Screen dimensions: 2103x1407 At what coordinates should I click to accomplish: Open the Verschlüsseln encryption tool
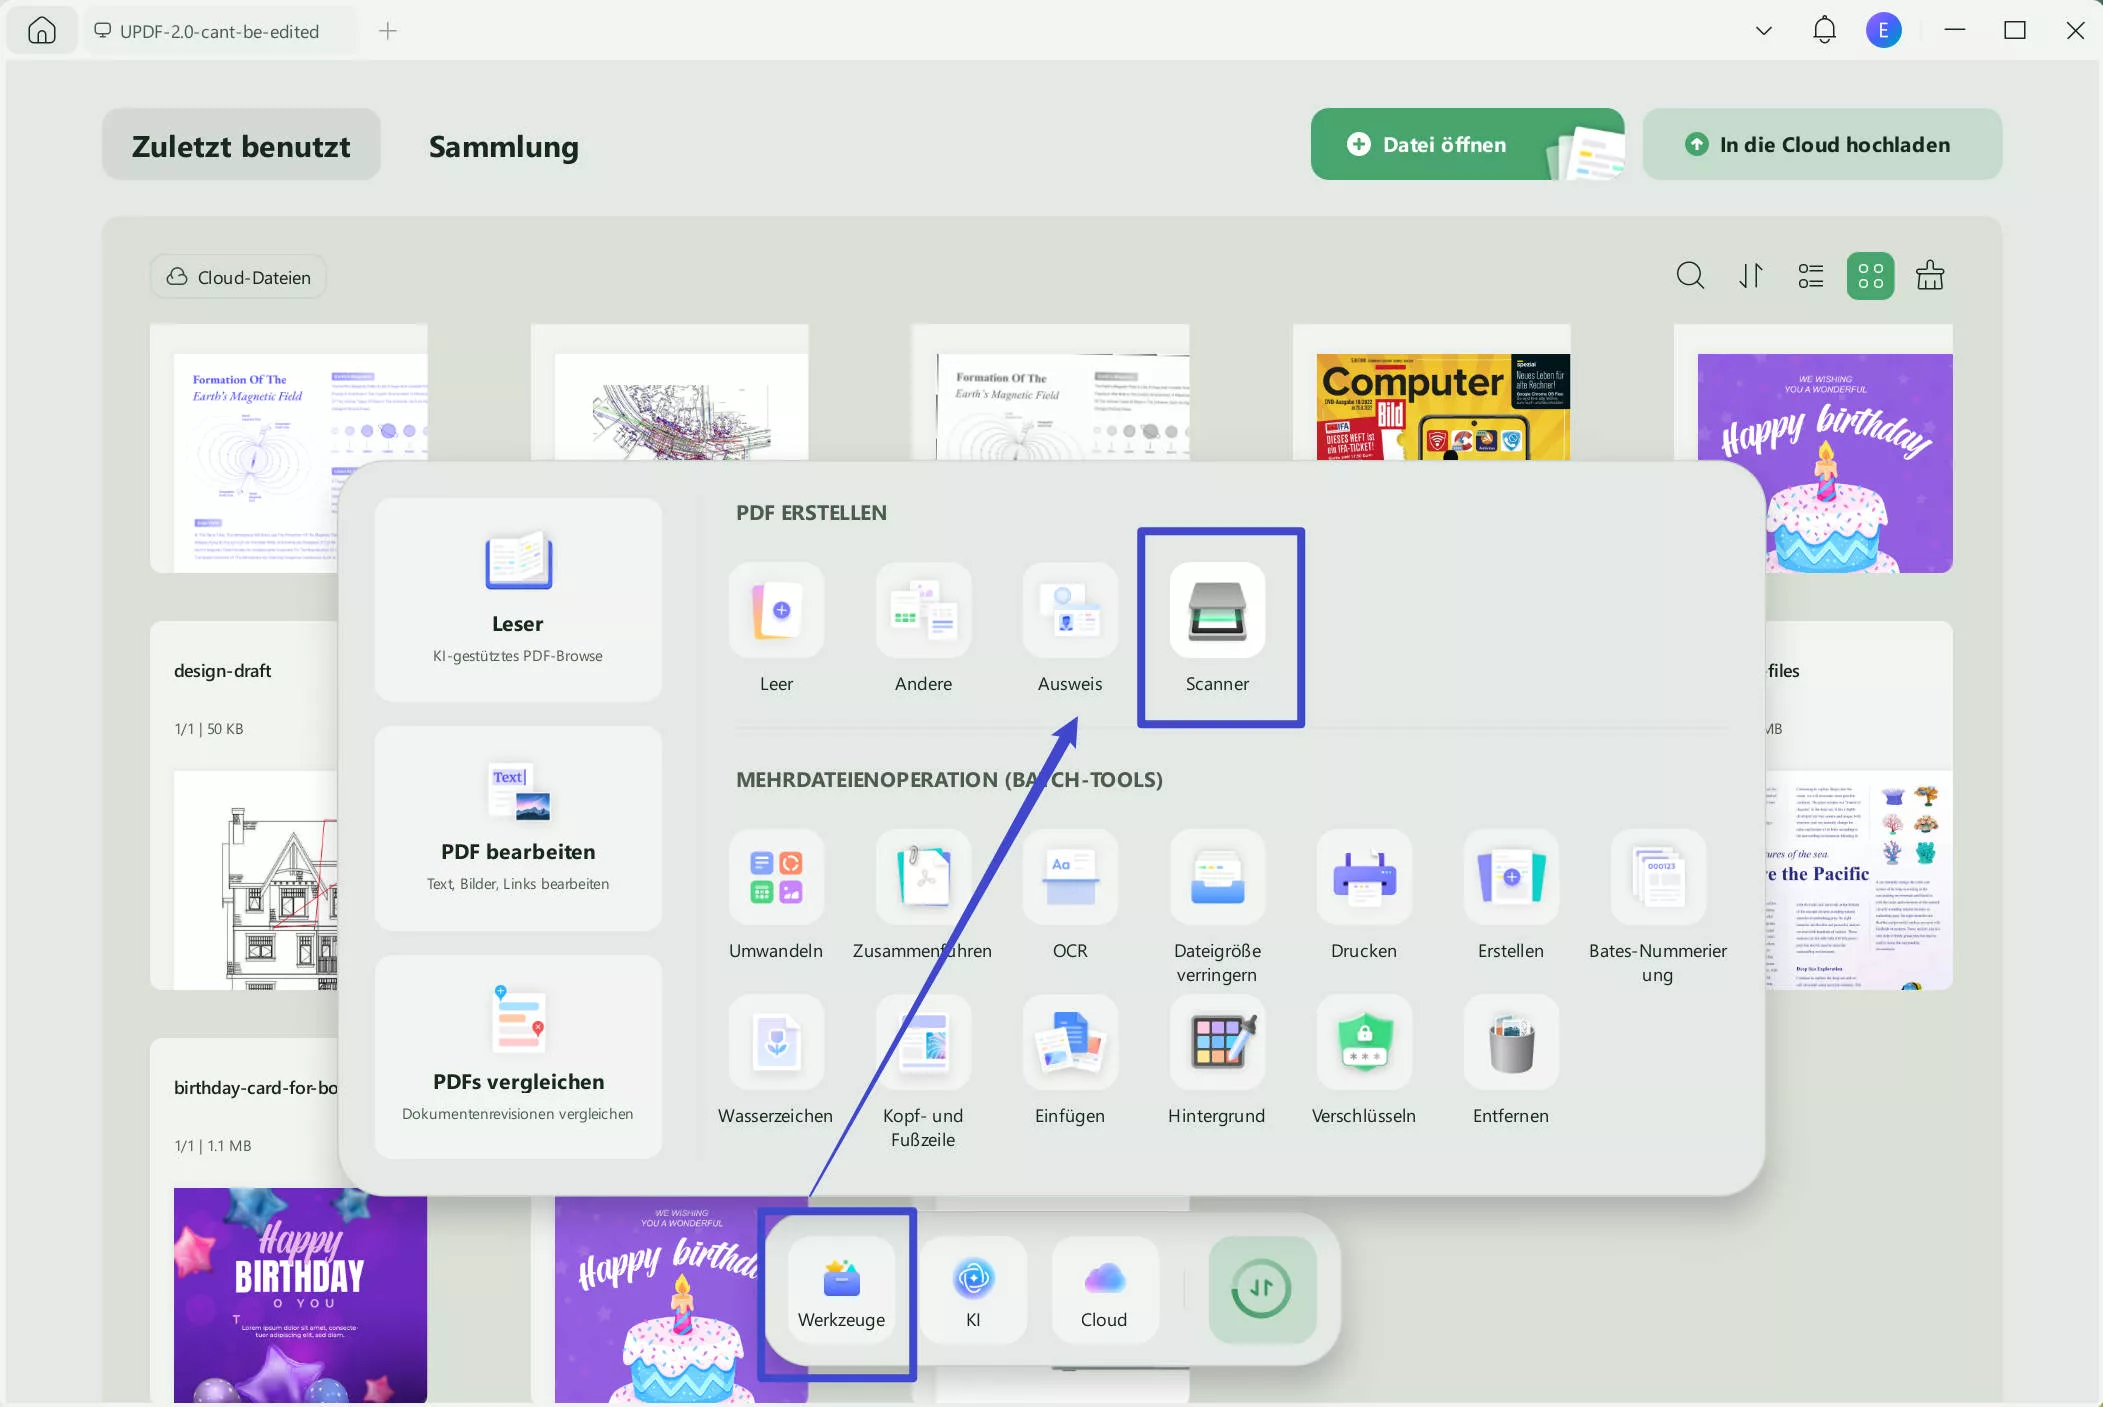(x=1364, y=1042)
